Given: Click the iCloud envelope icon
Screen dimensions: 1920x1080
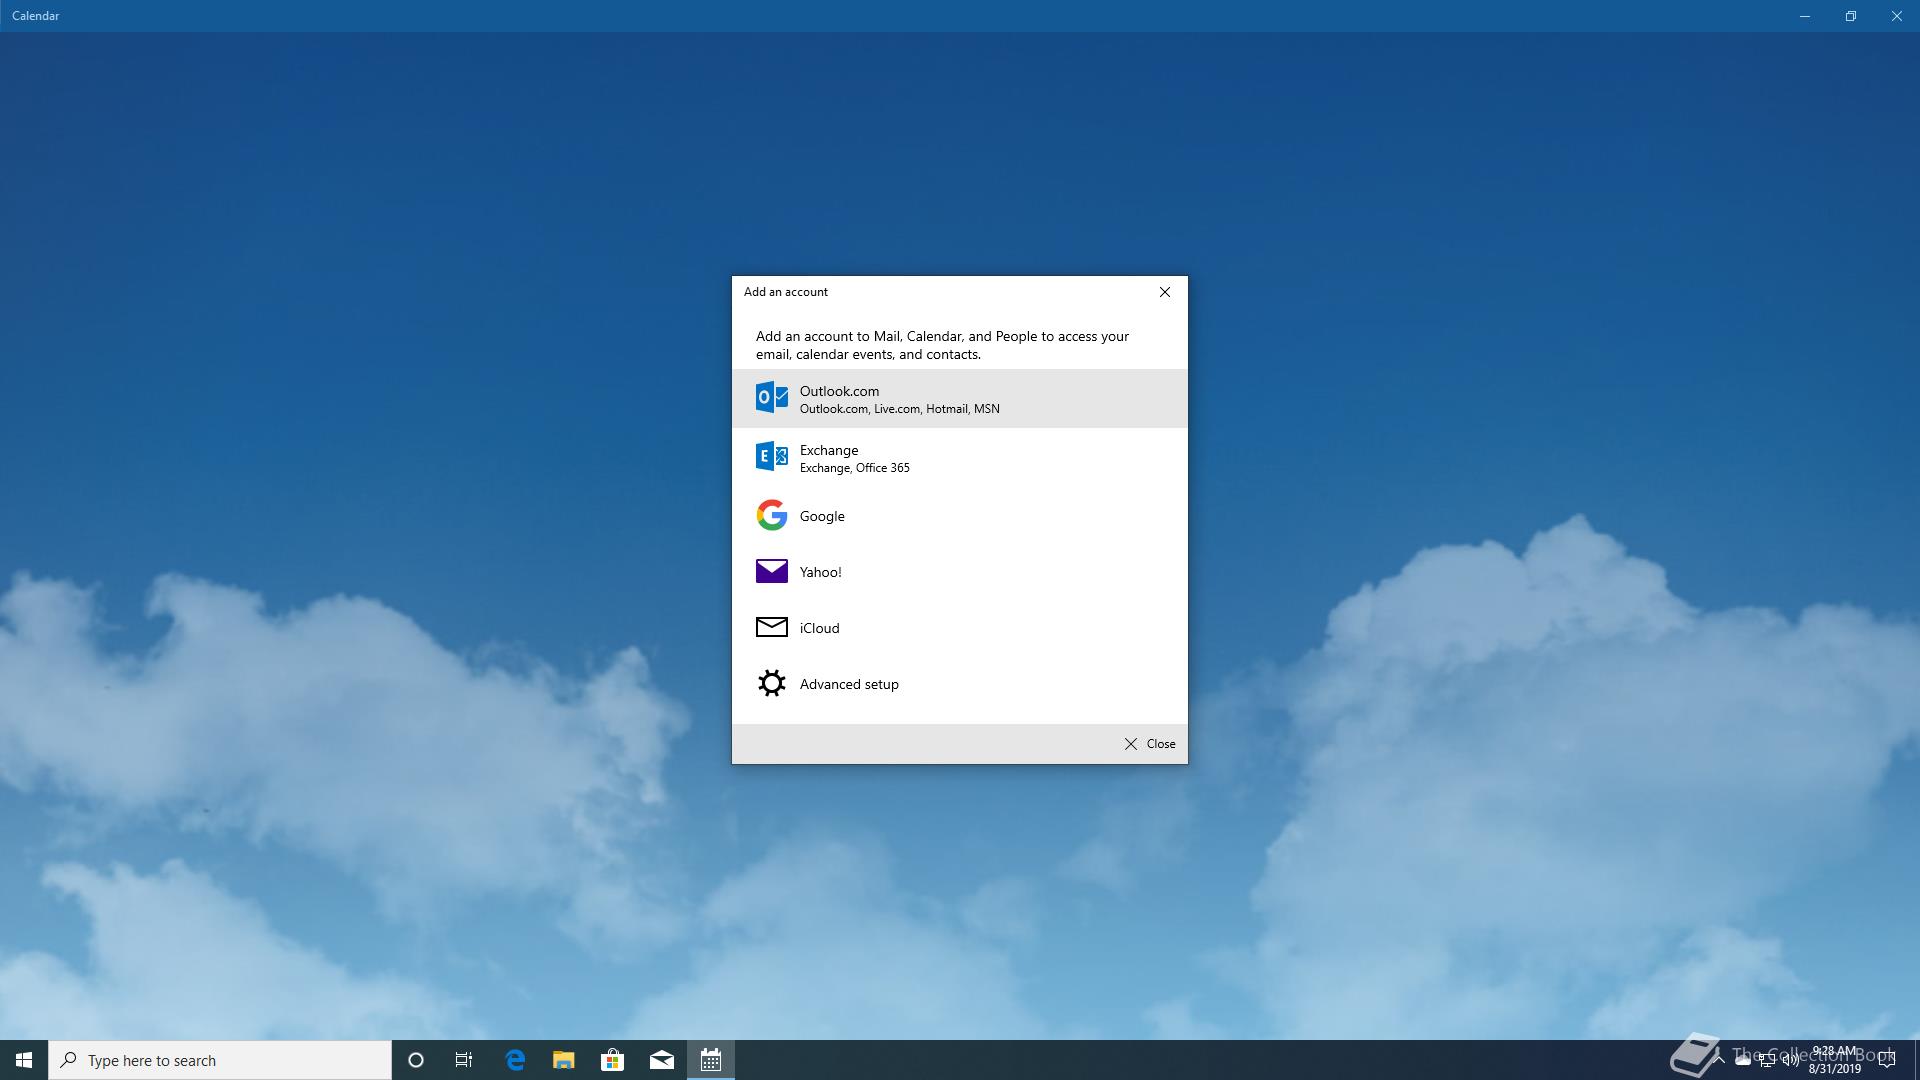Looking at the screenshot, I should [x=771, y=627].
